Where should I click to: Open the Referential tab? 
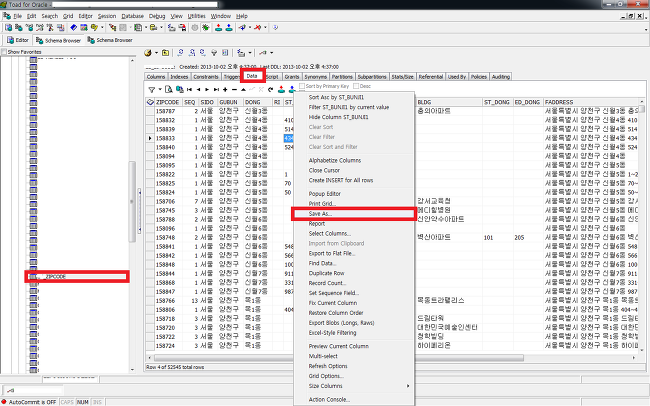(431, 77)
